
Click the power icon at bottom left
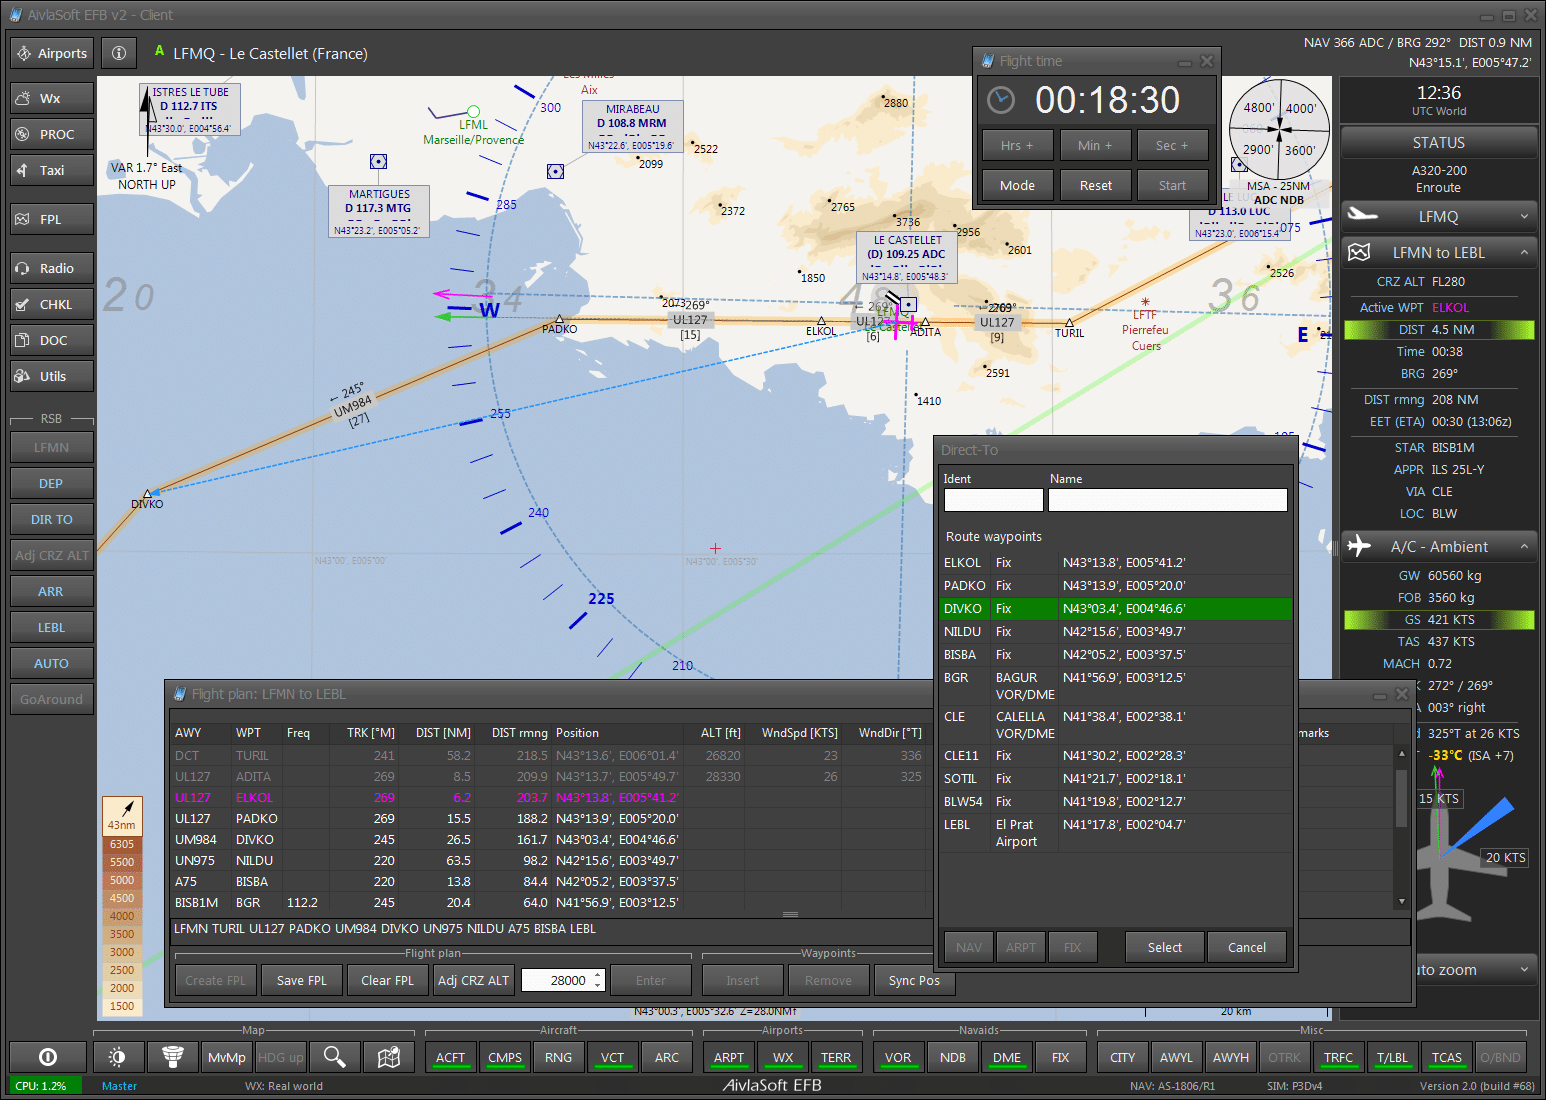tap(47, 1057)
